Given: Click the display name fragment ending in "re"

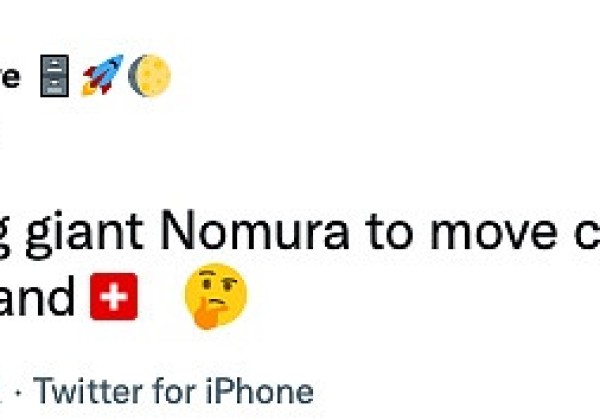Looking at the screenshot, I should pos(10,77).
